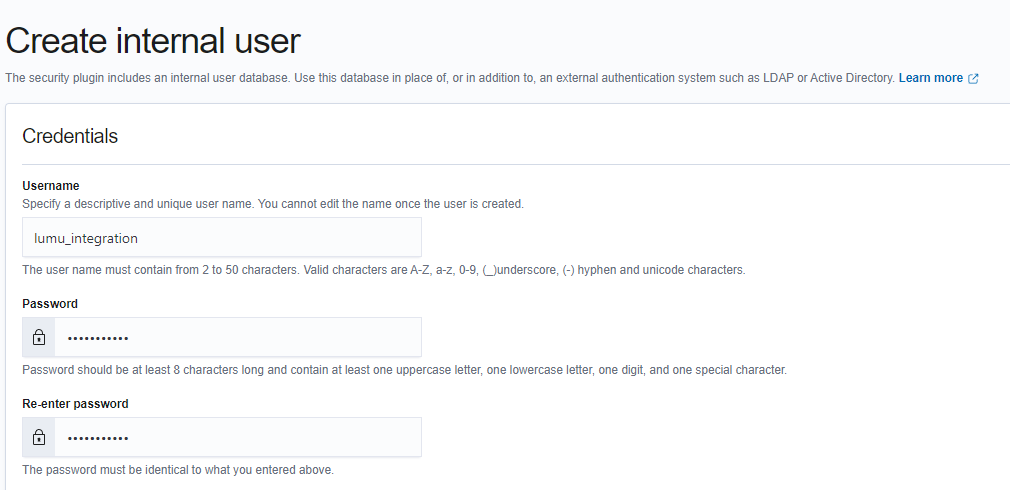Screen dimensions: 1010x490
Task: Click the Credentials section heading
Action: point(70,137)
